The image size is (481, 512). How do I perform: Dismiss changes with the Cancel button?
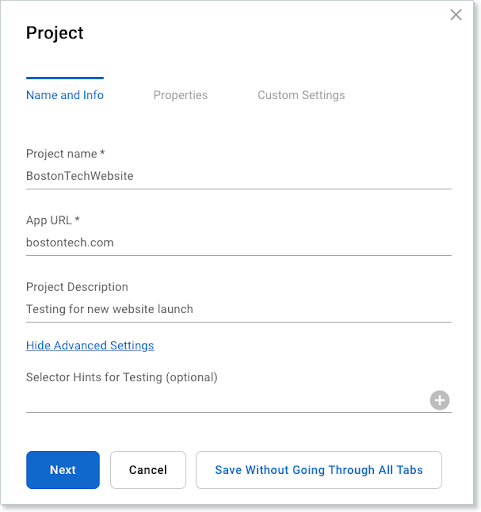[x=148, y=470]
